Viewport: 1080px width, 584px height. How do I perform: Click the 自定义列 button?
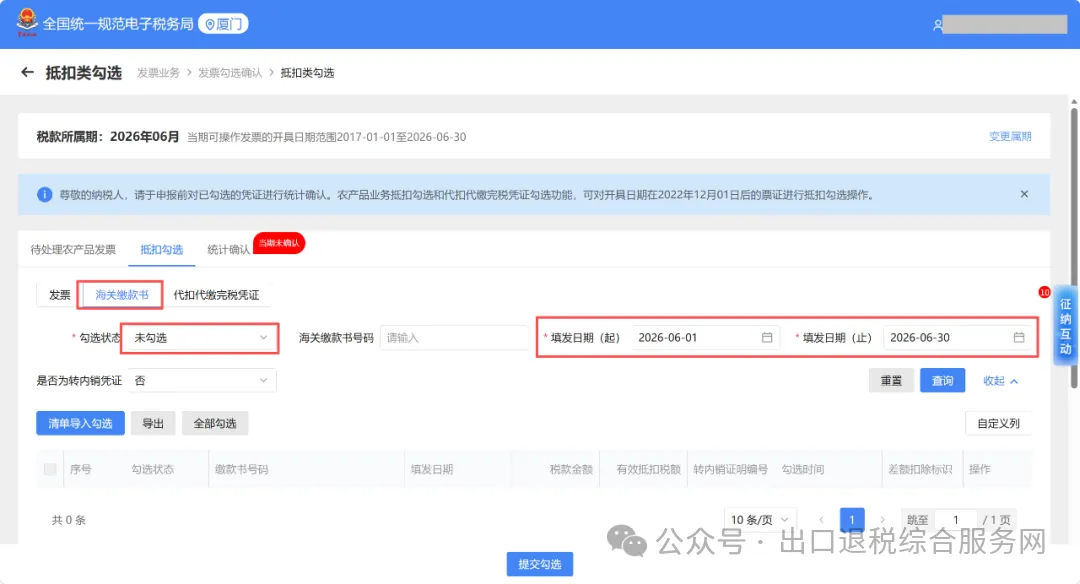998,424
